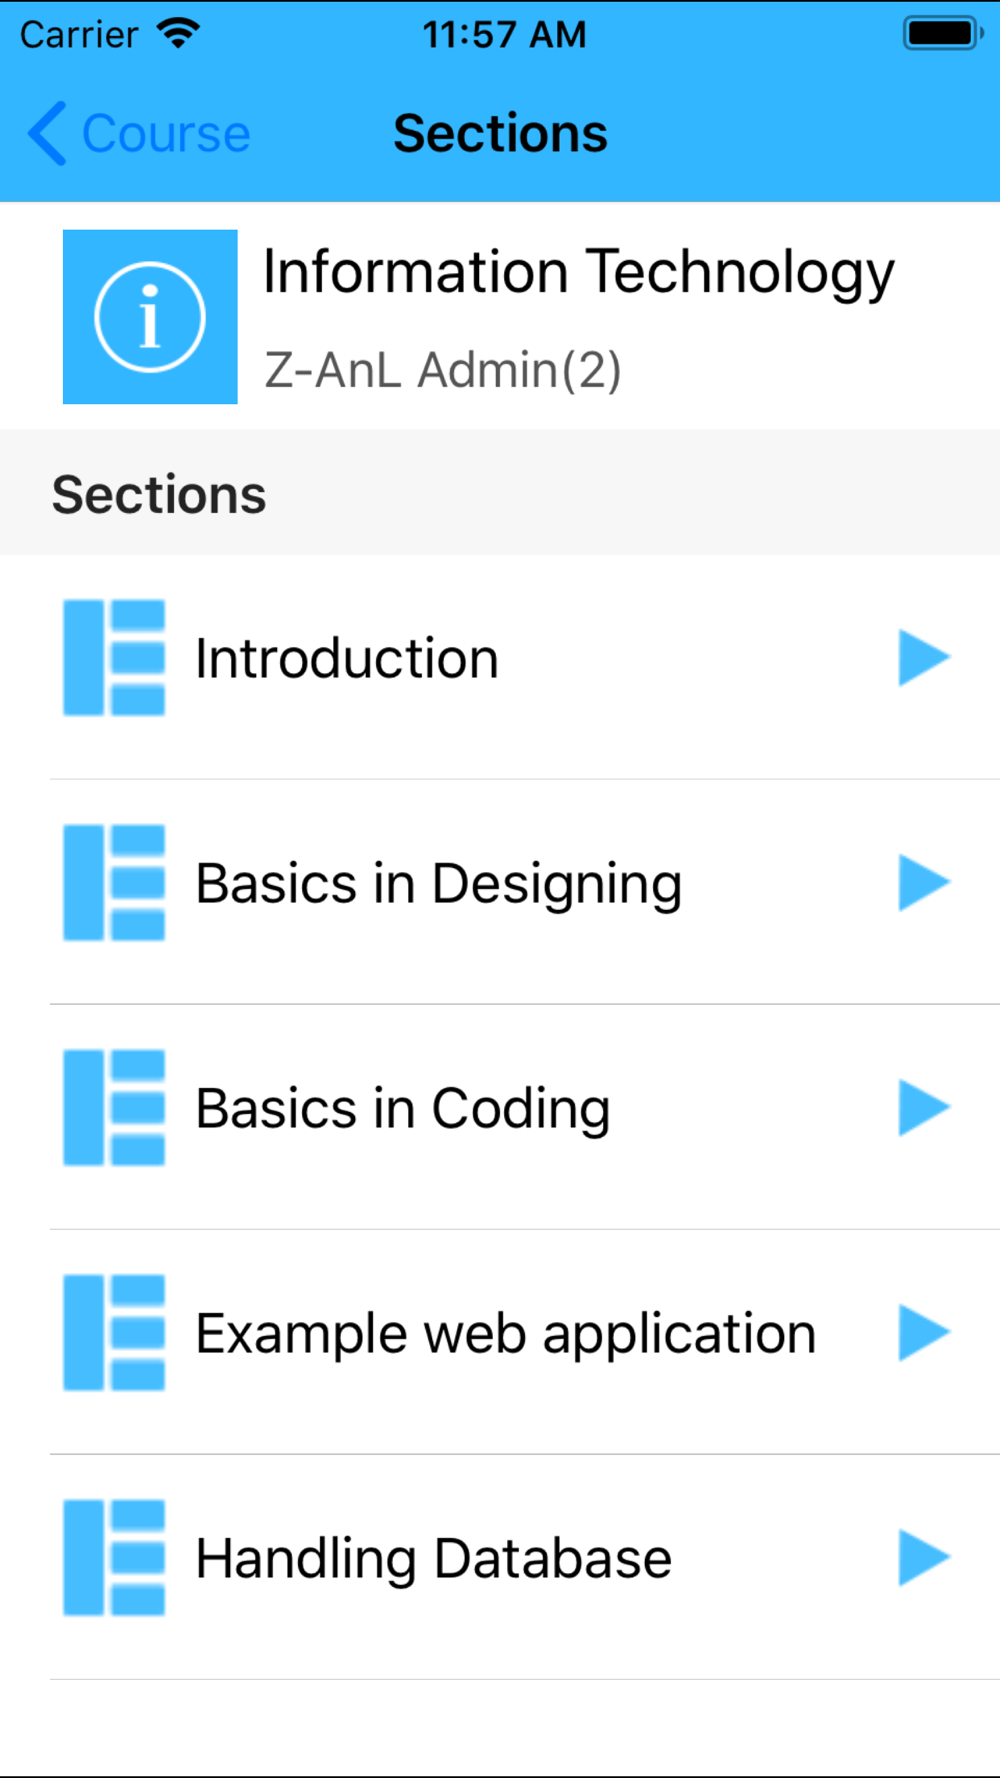Click the section icon next to Introduction

[x=114, y=658]
